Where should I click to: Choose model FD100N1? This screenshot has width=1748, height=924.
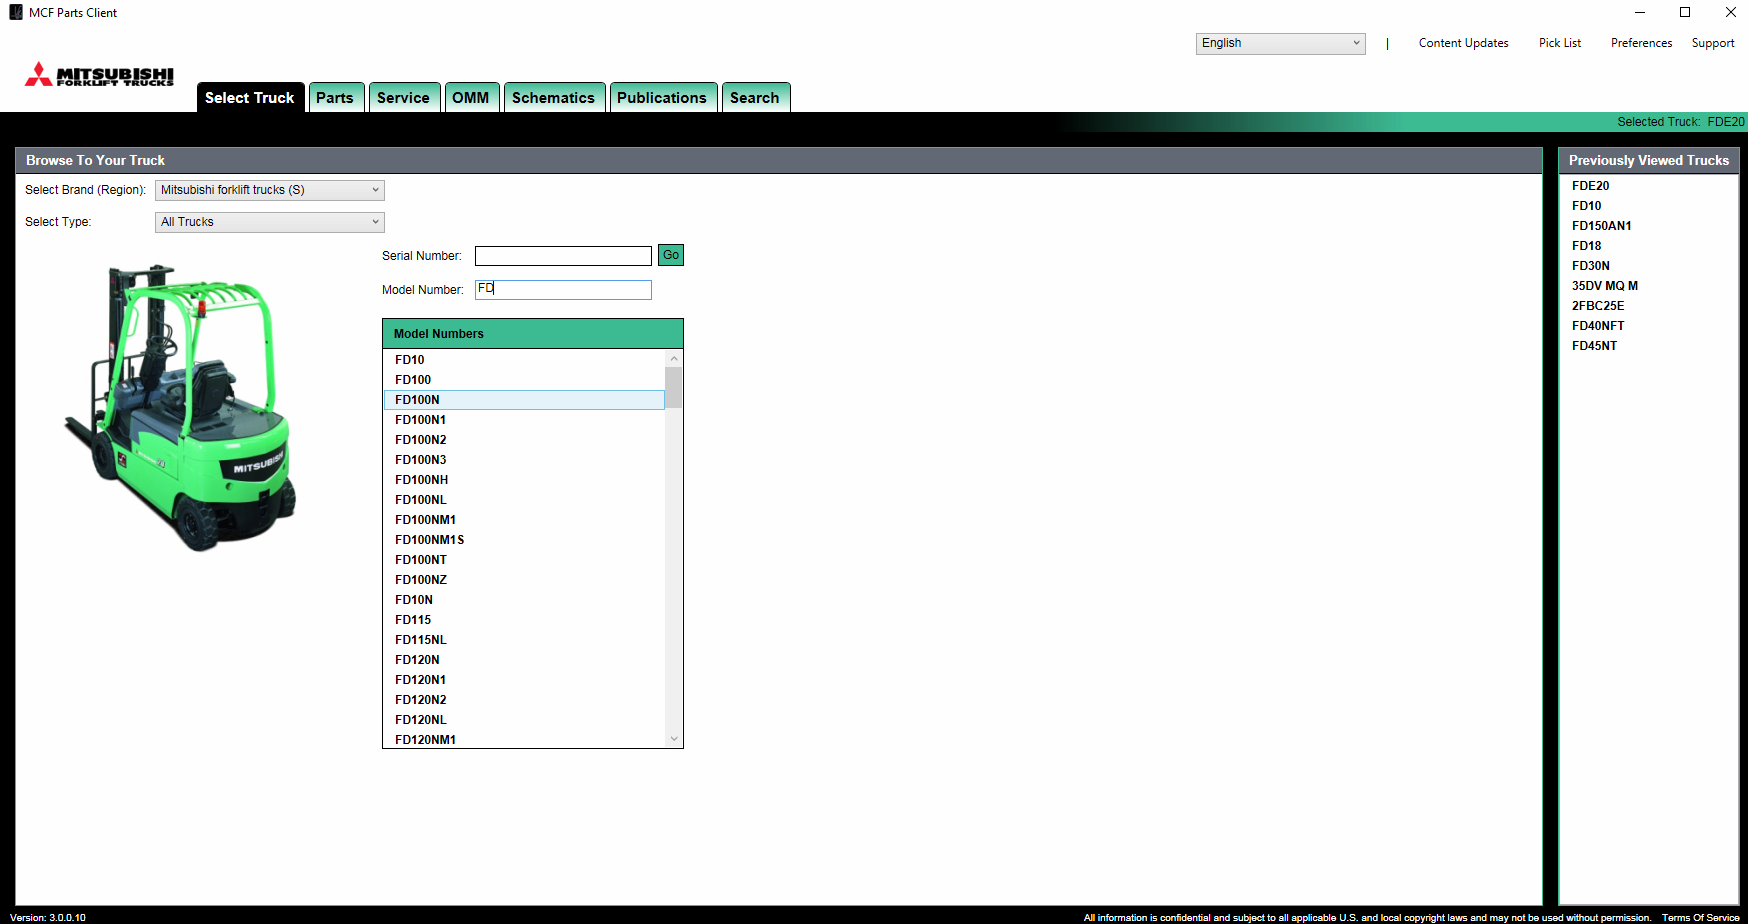click(x=524, y=420)
